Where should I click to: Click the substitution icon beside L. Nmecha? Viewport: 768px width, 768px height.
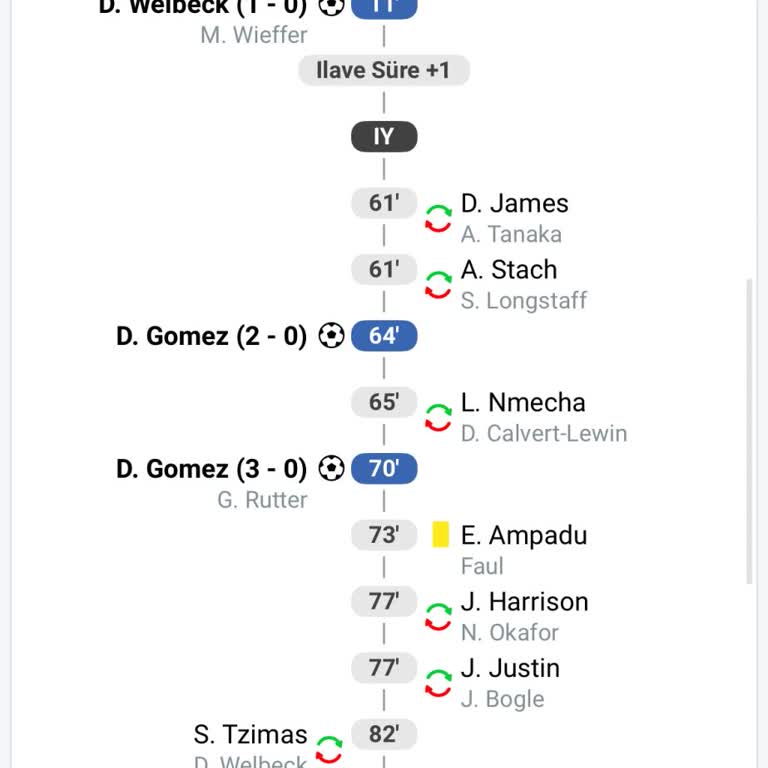pyautogui.click(x=438, y=417)
